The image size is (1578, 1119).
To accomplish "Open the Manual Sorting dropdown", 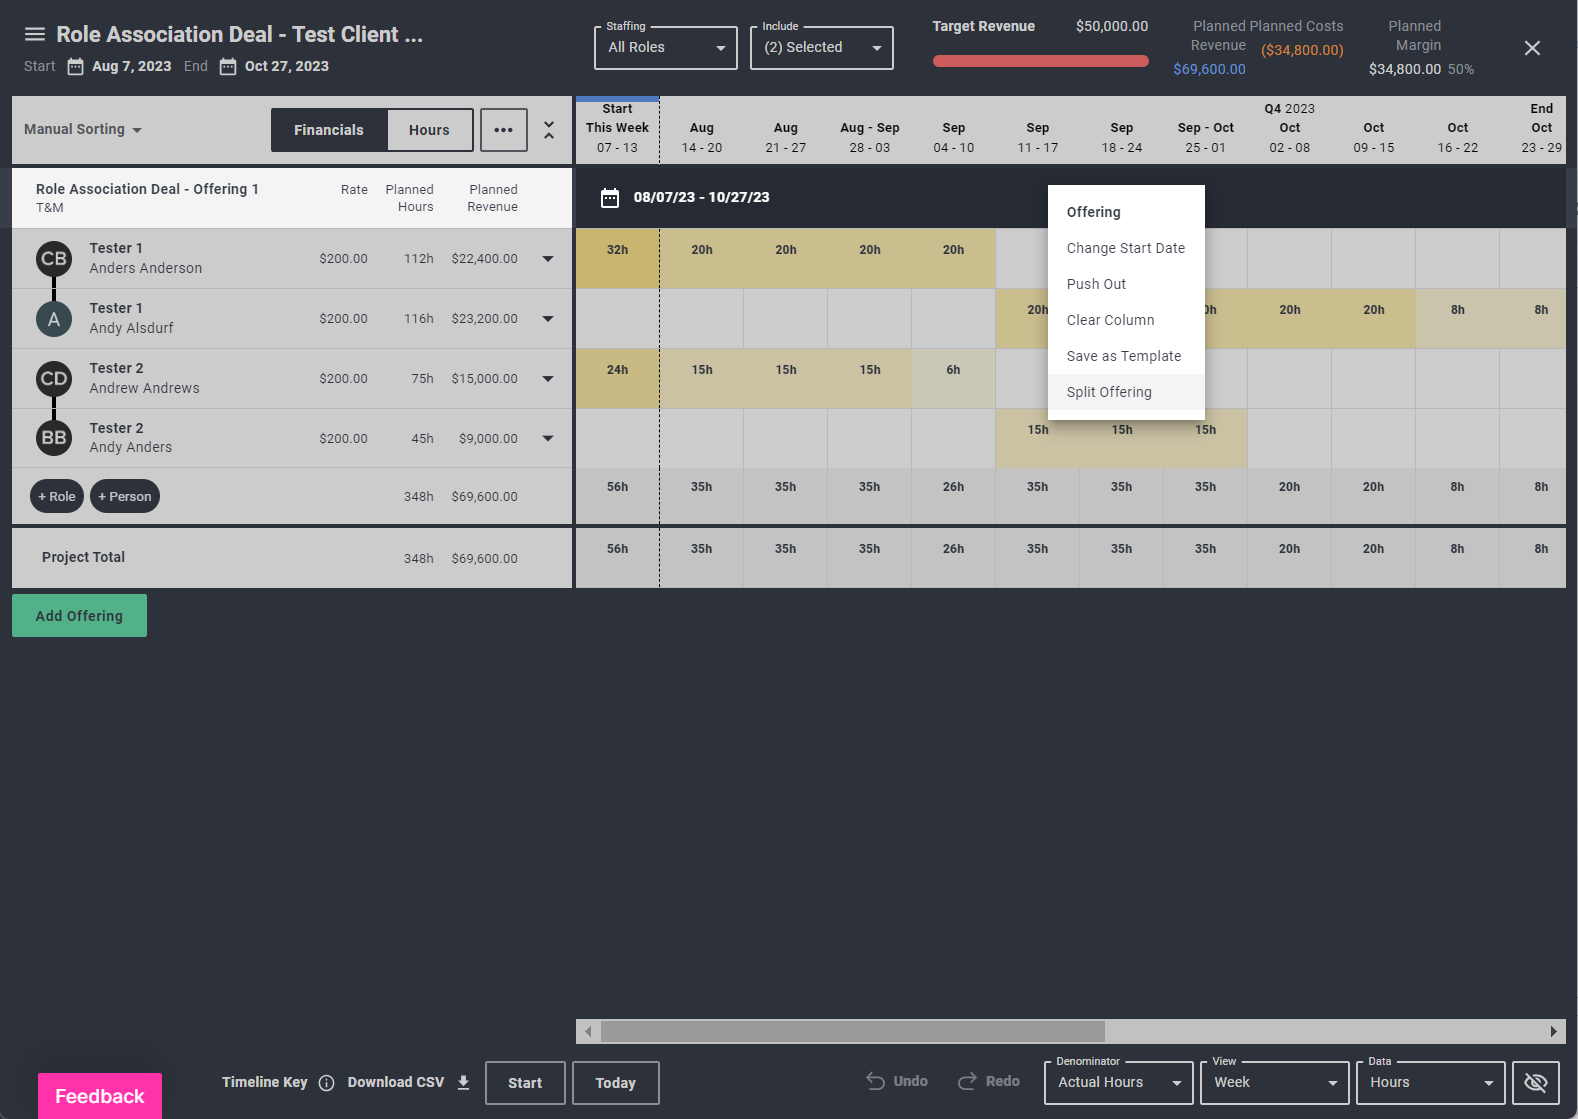I will pos(83,130).
